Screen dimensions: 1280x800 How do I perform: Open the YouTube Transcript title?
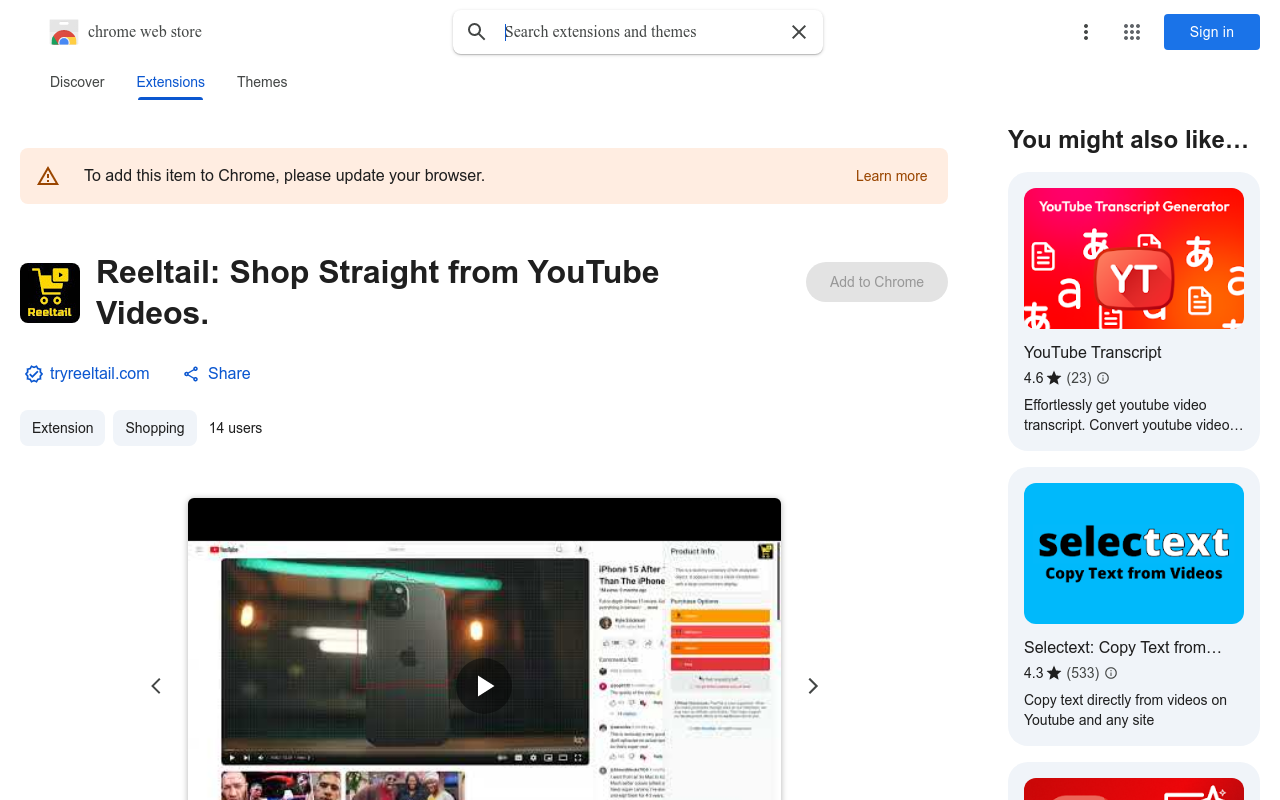[x=1093, y=352]
